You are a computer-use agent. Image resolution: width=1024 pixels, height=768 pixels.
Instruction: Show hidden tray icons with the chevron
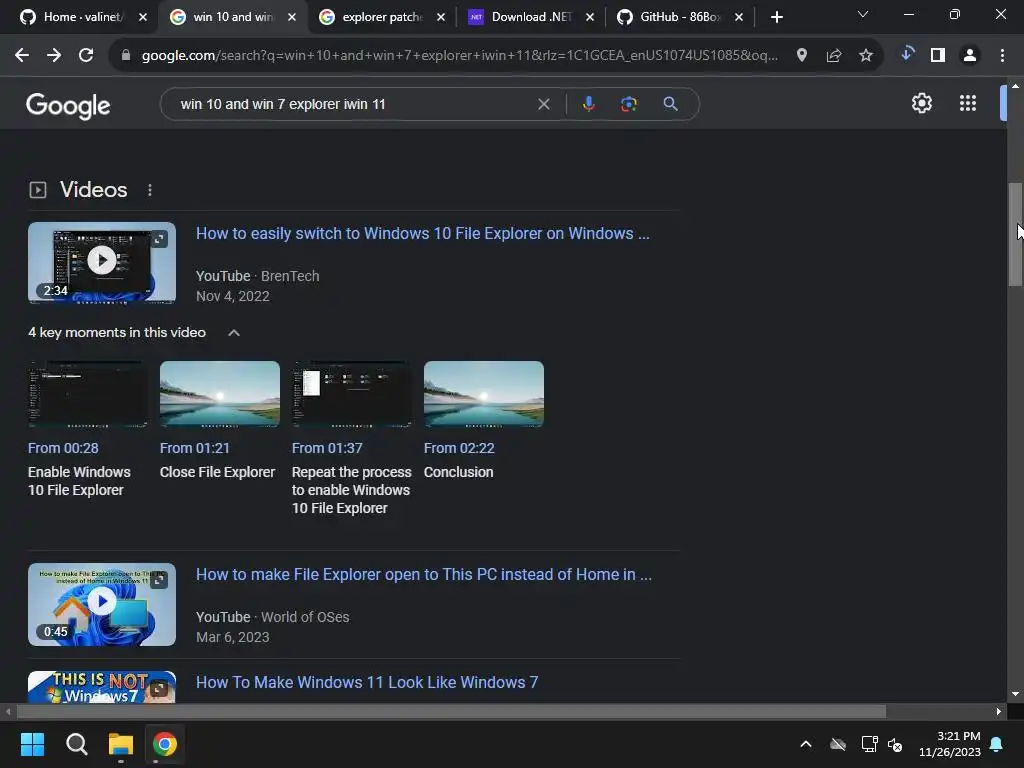pyautogui.click(x=806, y=744)
